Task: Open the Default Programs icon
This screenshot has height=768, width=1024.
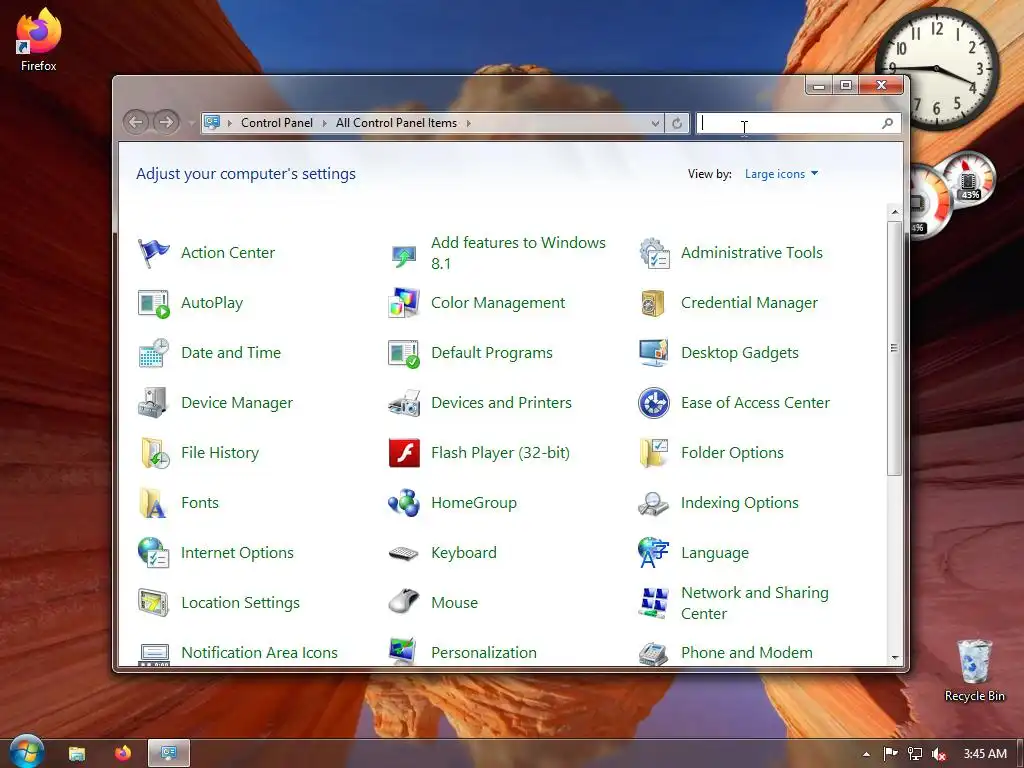Action: point(404,353)
